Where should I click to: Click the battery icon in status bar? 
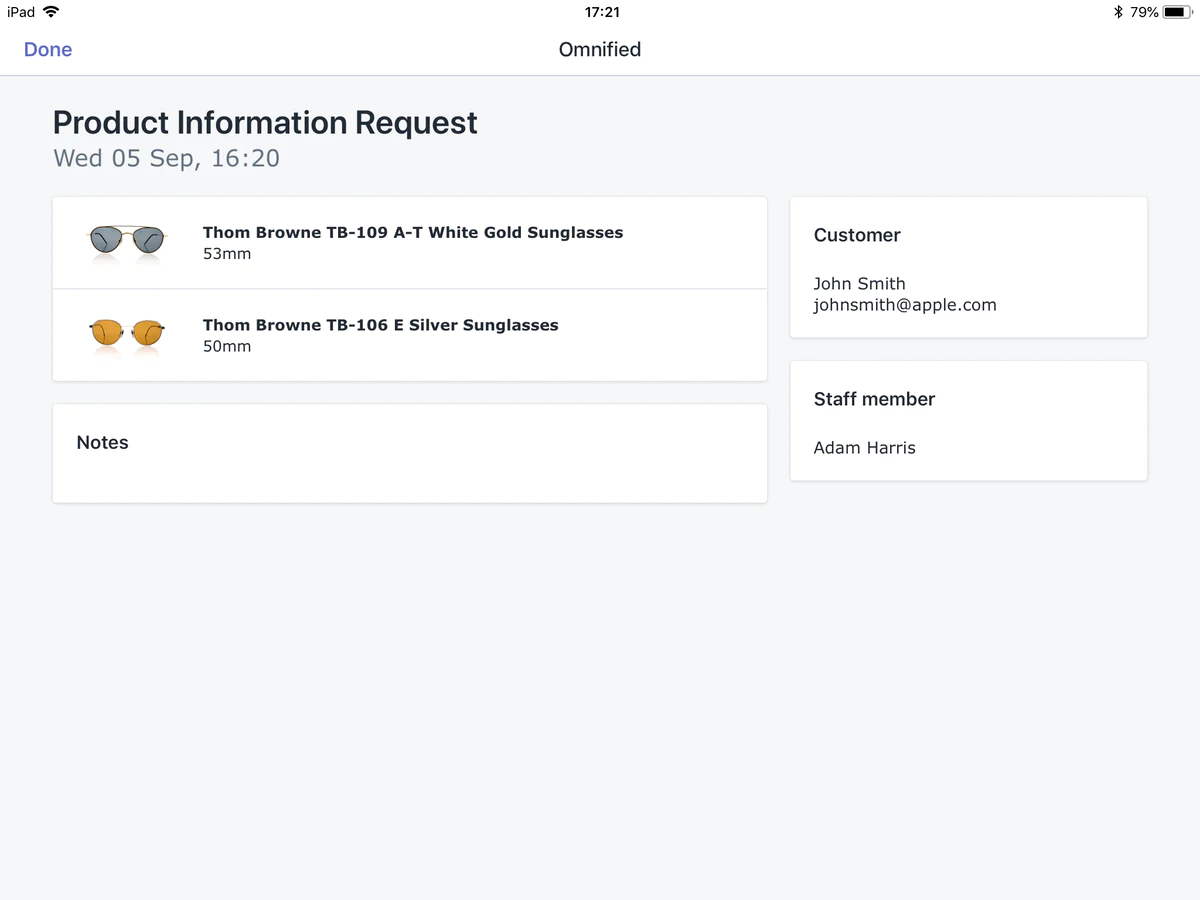(1176, 12)
